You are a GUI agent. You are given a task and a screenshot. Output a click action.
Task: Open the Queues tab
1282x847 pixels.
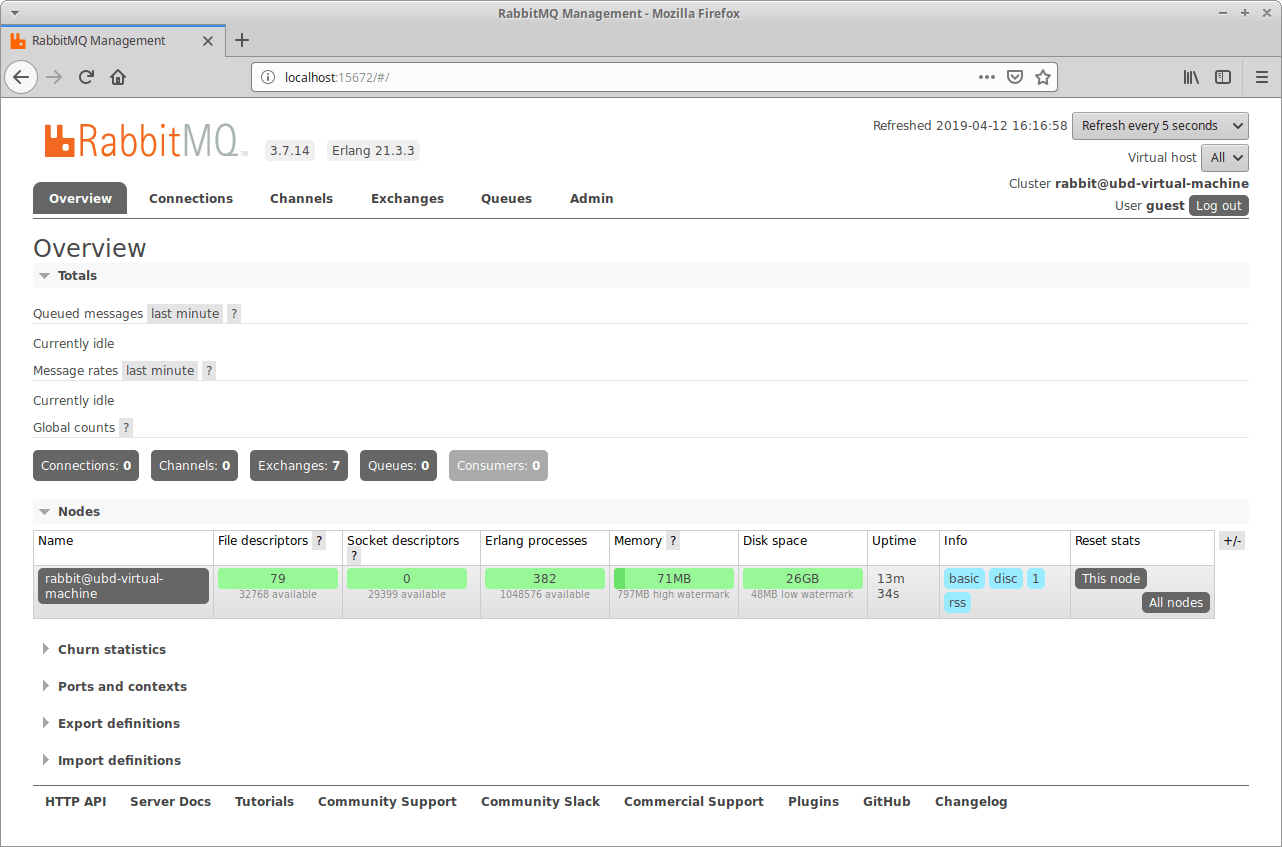point(506,198)
